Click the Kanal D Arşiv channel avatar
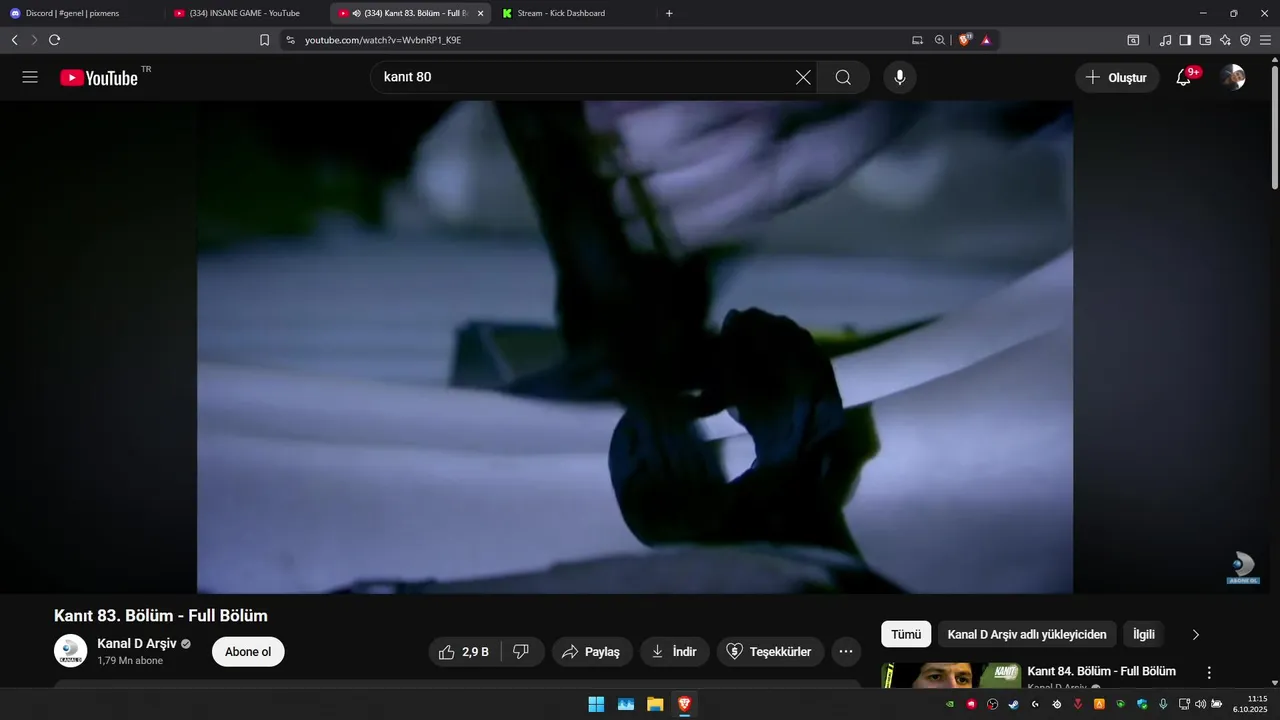 click(x=70, y=651)
